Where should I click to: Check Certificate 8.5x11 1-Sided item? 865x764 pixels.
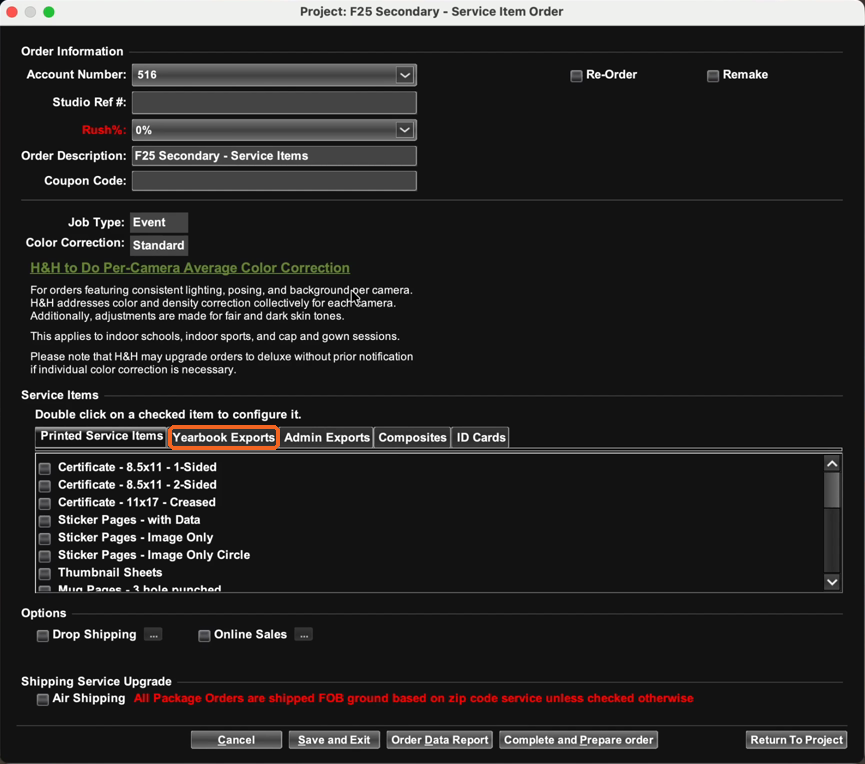[x=45, y=468]
